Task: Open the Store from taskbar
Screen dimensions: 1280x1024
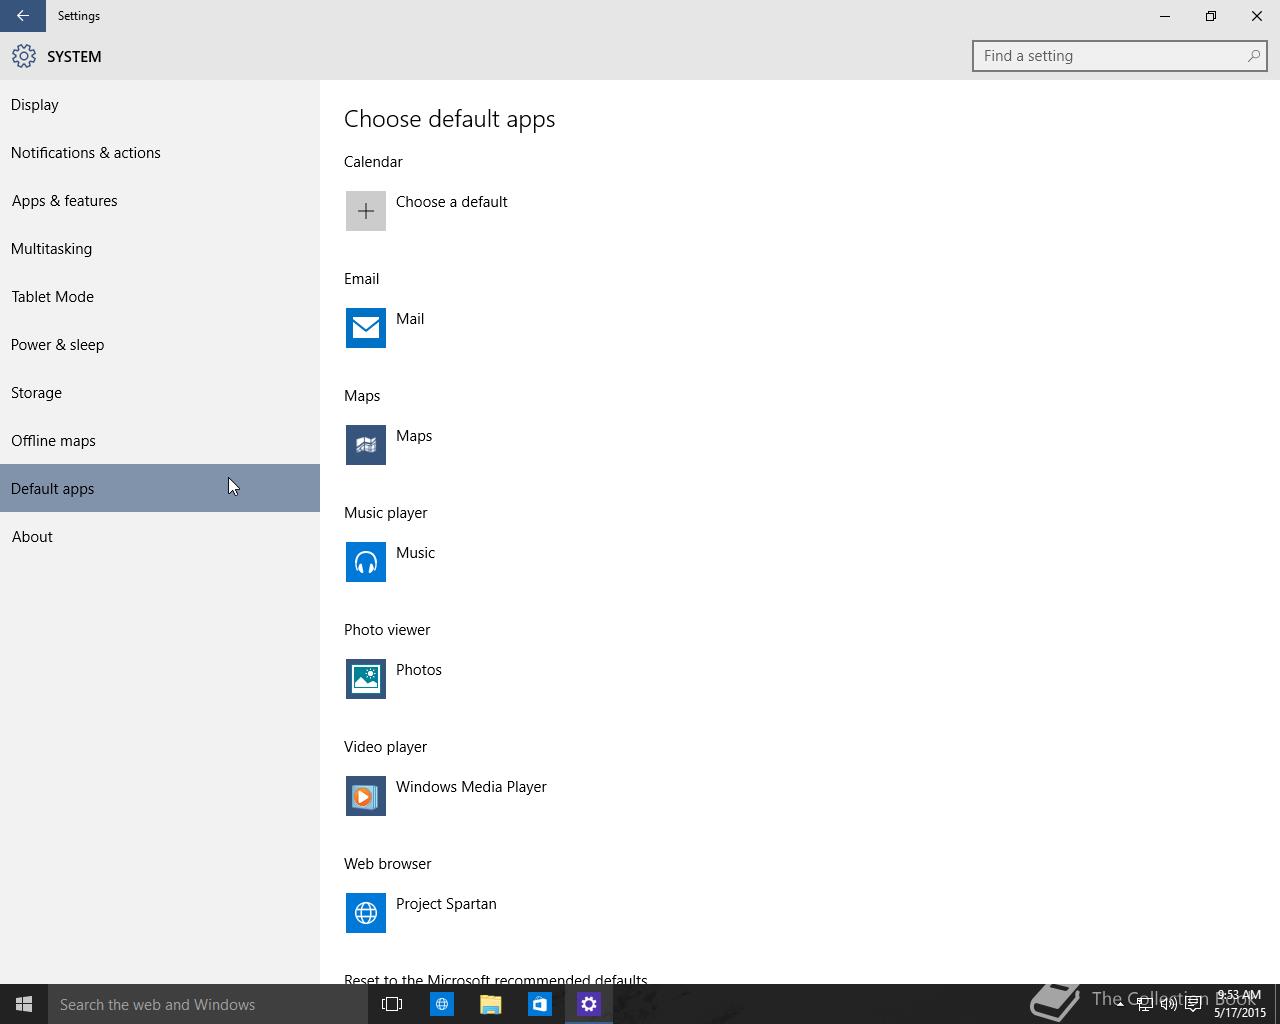Action: pos(539,1004)
